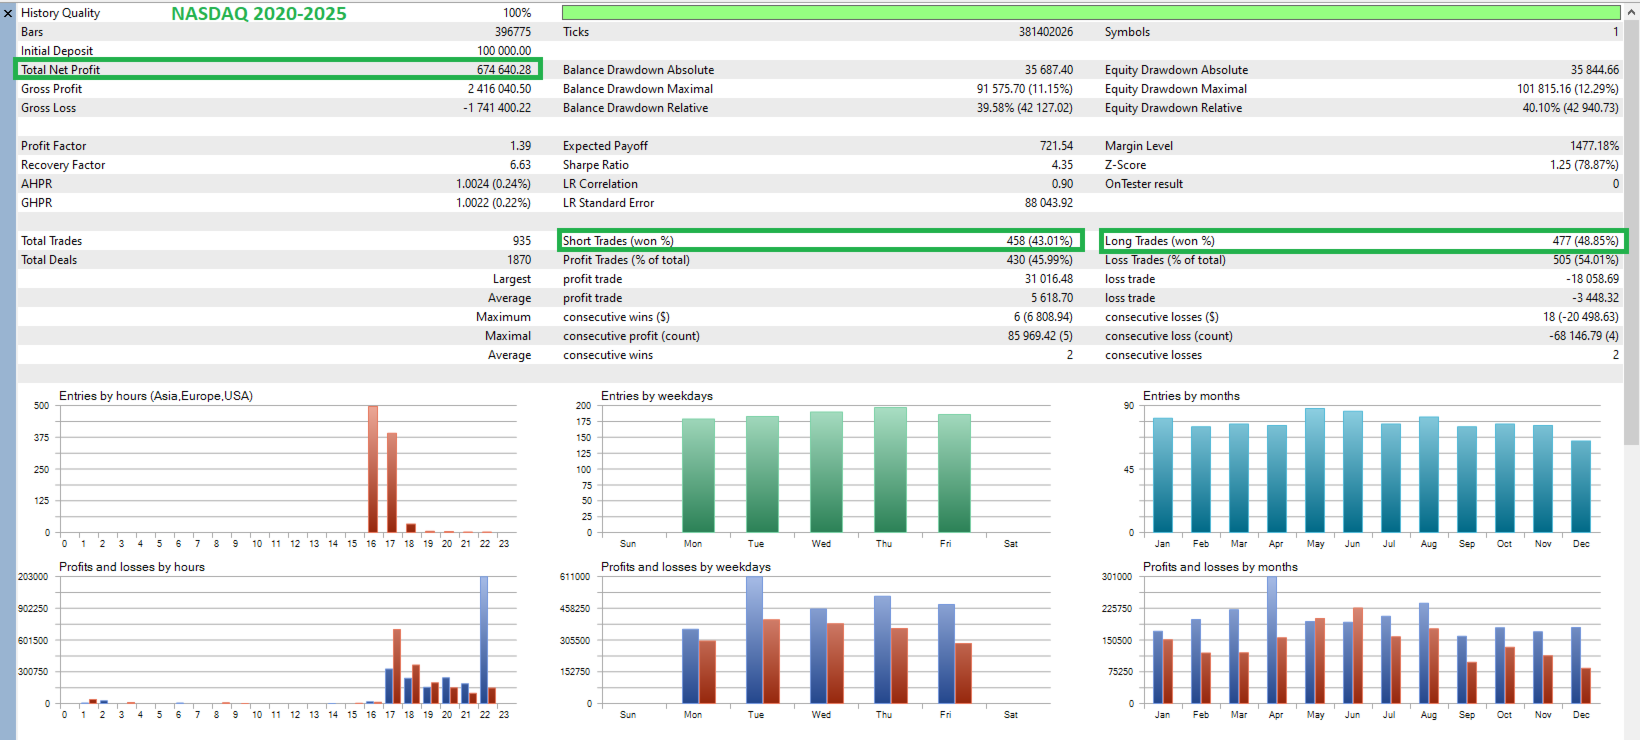Select the Equity Drawdown Absolute value '35 844.66'
The width and height of the screenshot is (1640, 740).
(1595, 70)
